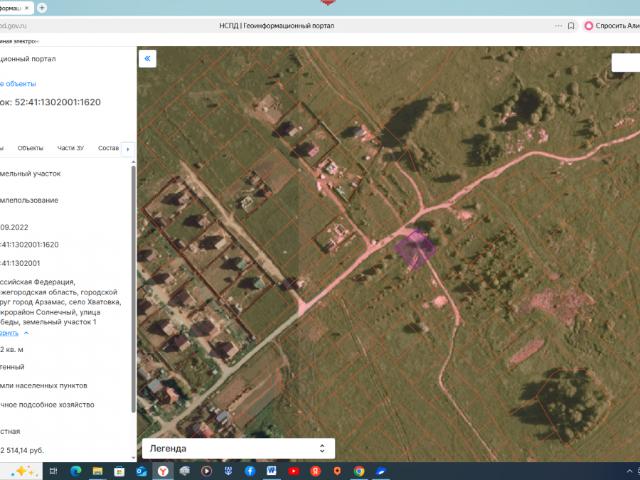
Task: Click the cadastral value 514,14 руб. text
Action: tap(24, 450)
